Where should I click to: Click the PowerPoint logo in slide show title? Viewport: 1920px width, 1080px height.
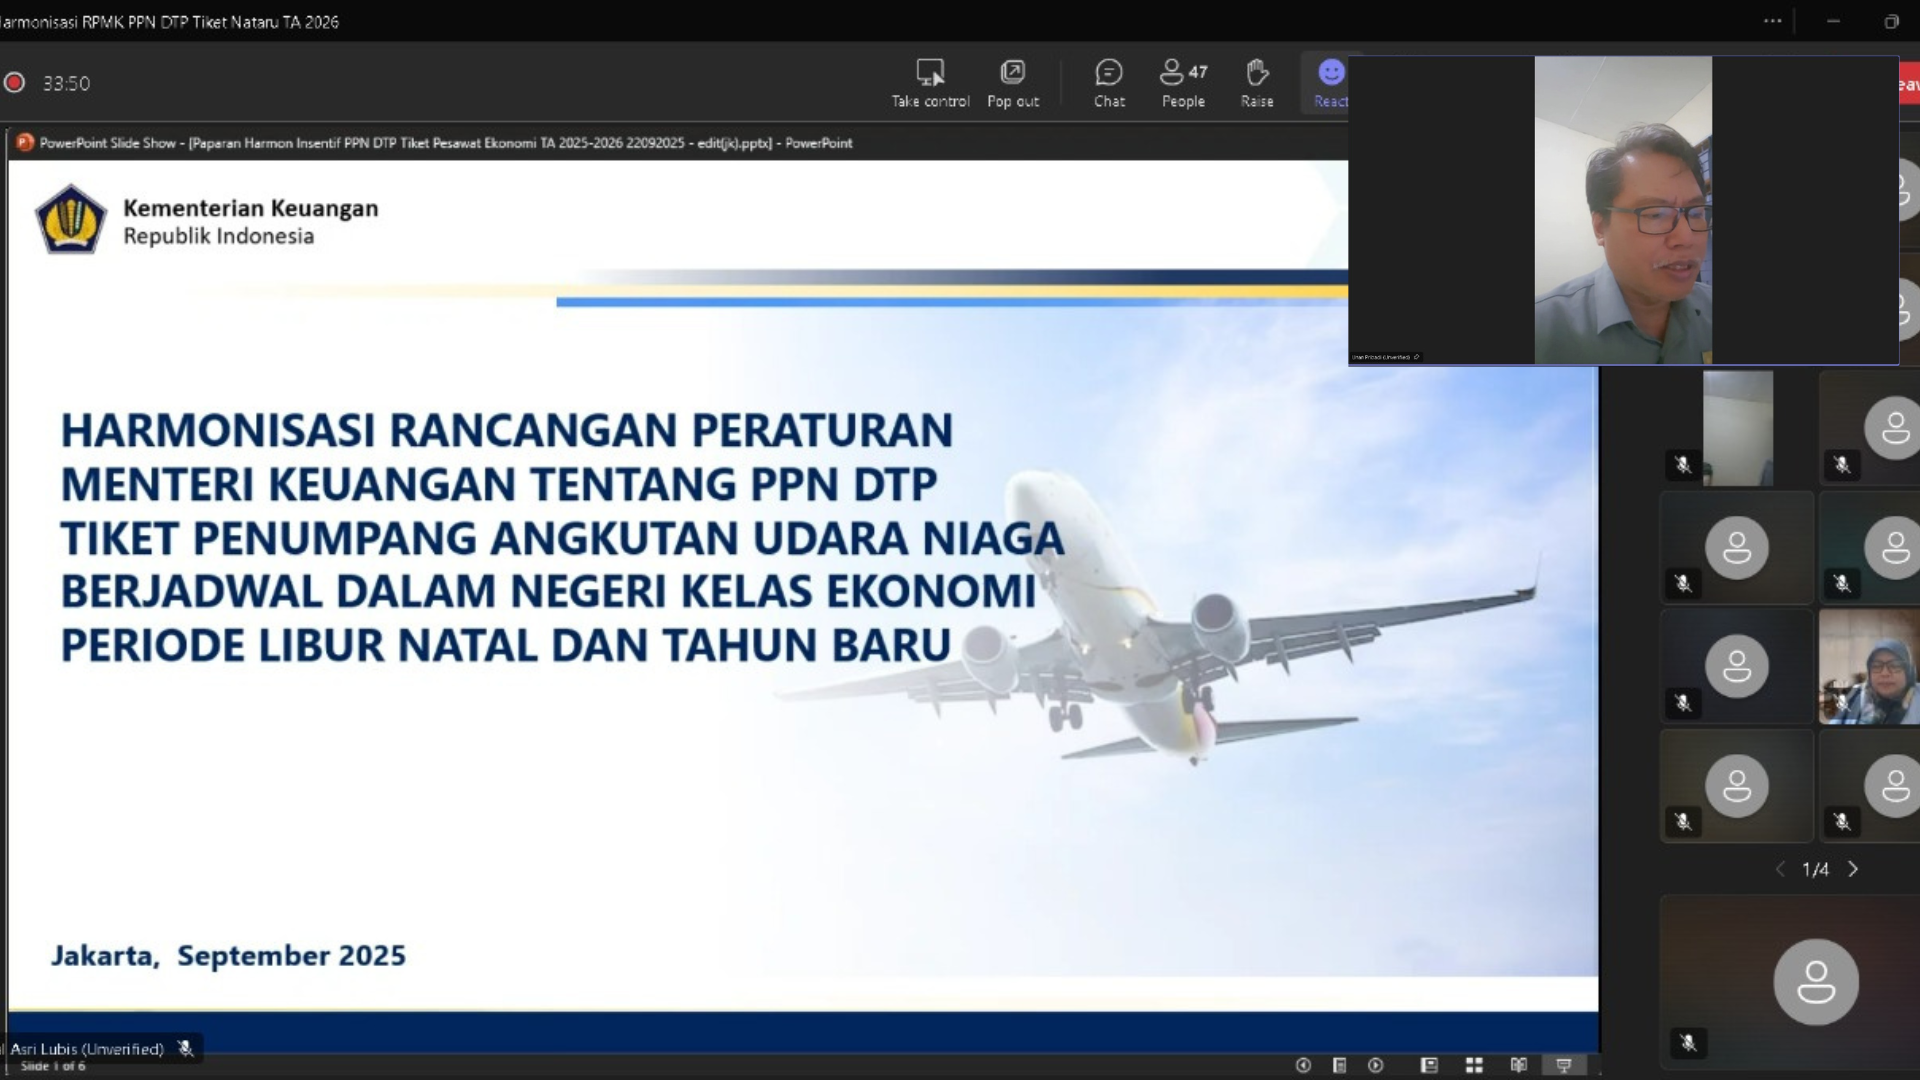pos(25,142)
